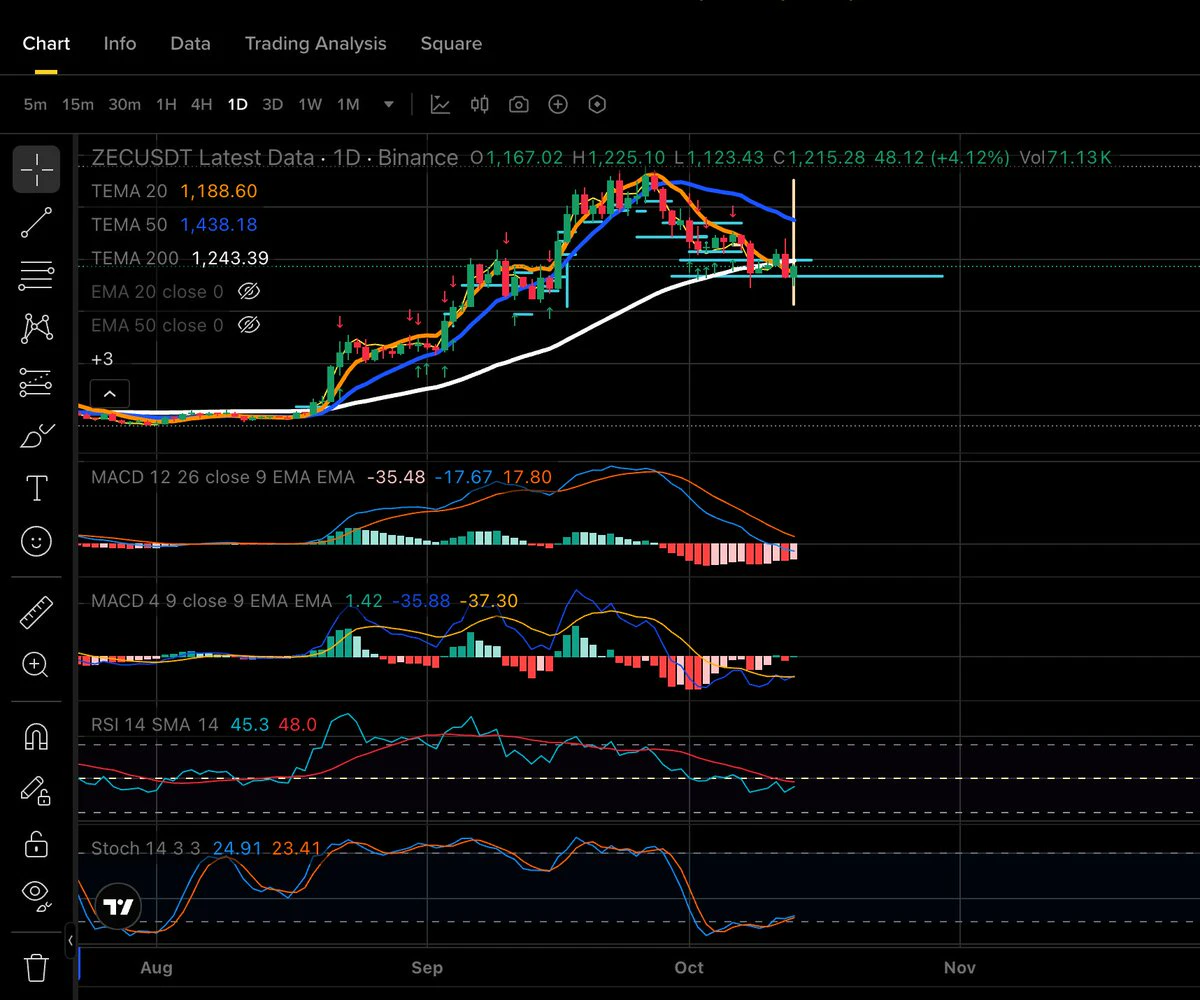Select the trend line drawing tool

[x=36, y=223]
